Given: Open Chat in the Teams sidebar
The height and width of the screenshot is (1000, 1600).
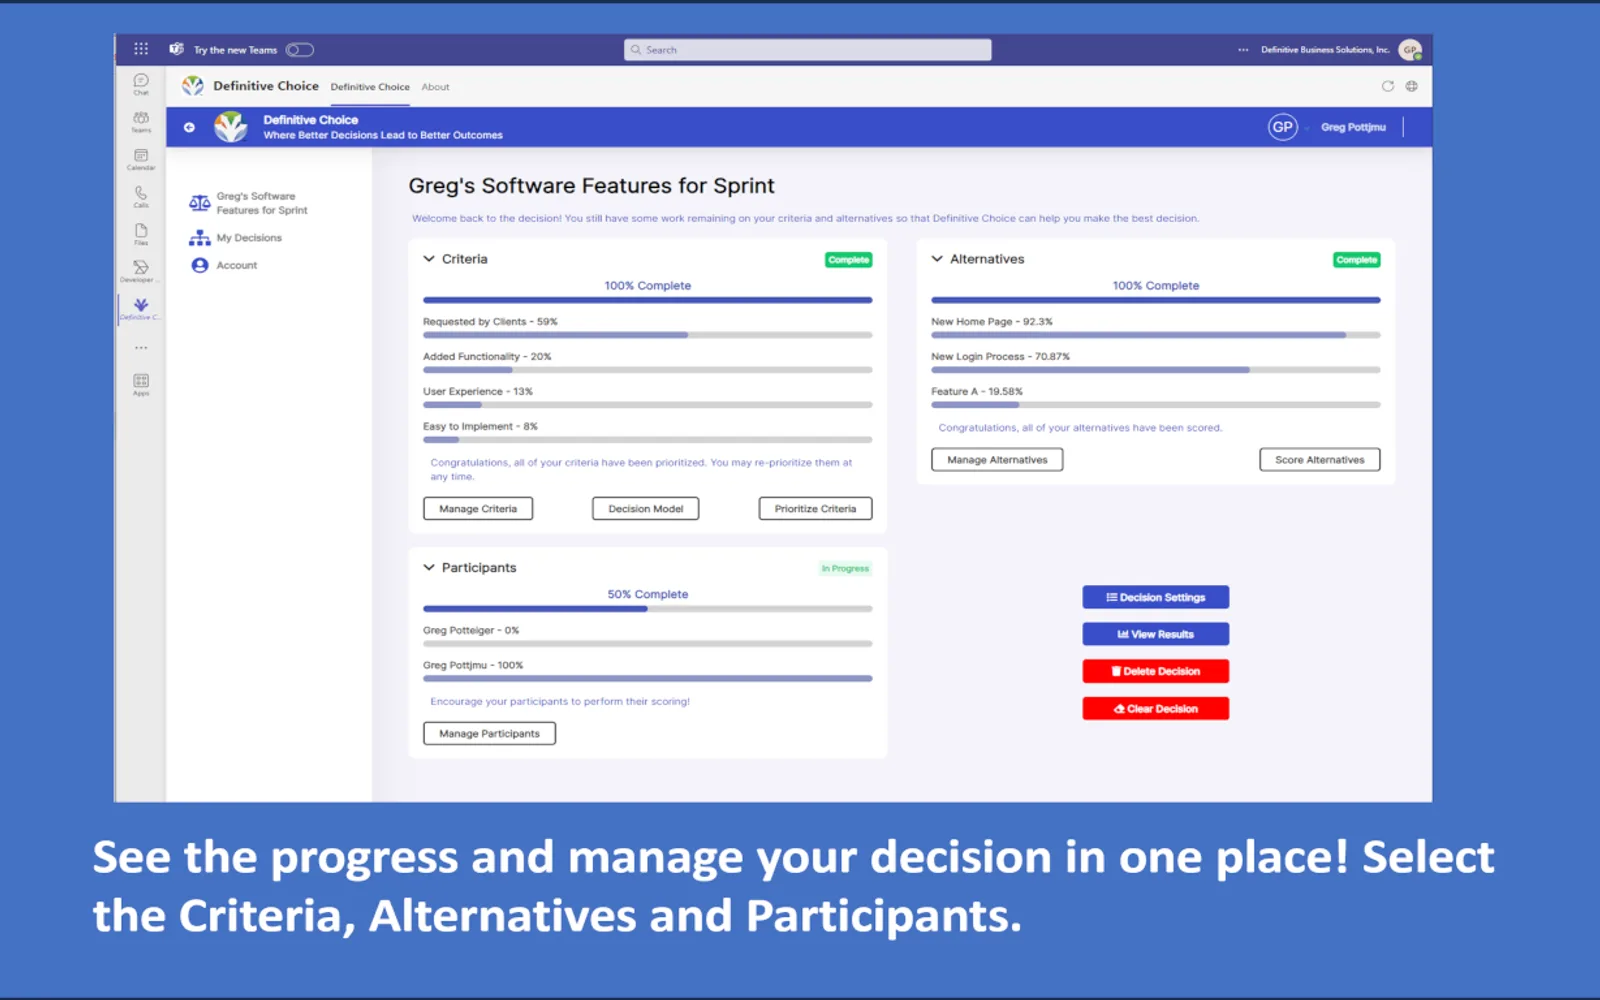Looking at the screenshot, I should click(141, 84).
